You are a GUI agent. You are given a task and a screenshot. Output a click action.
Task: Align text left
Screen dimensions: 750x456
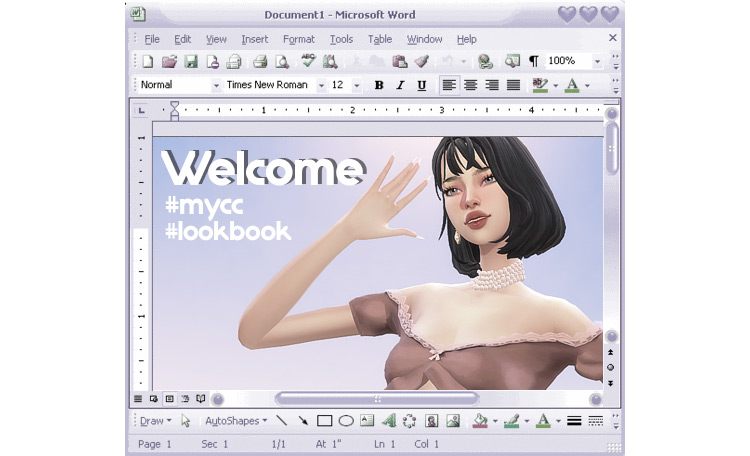tap(449, 85)
